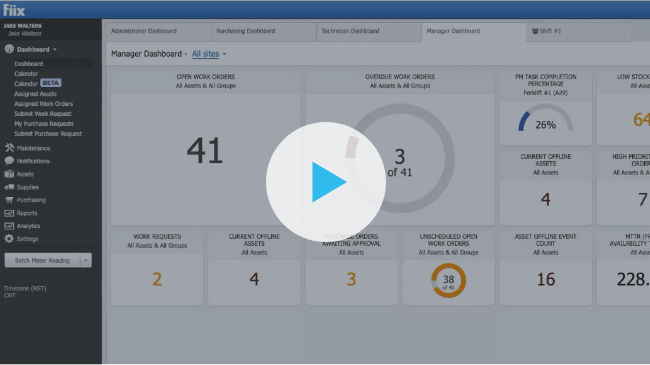This screenshot has height=365, width=650.
Task: Open Submit Work Request
Action: (x=43, y=114)
